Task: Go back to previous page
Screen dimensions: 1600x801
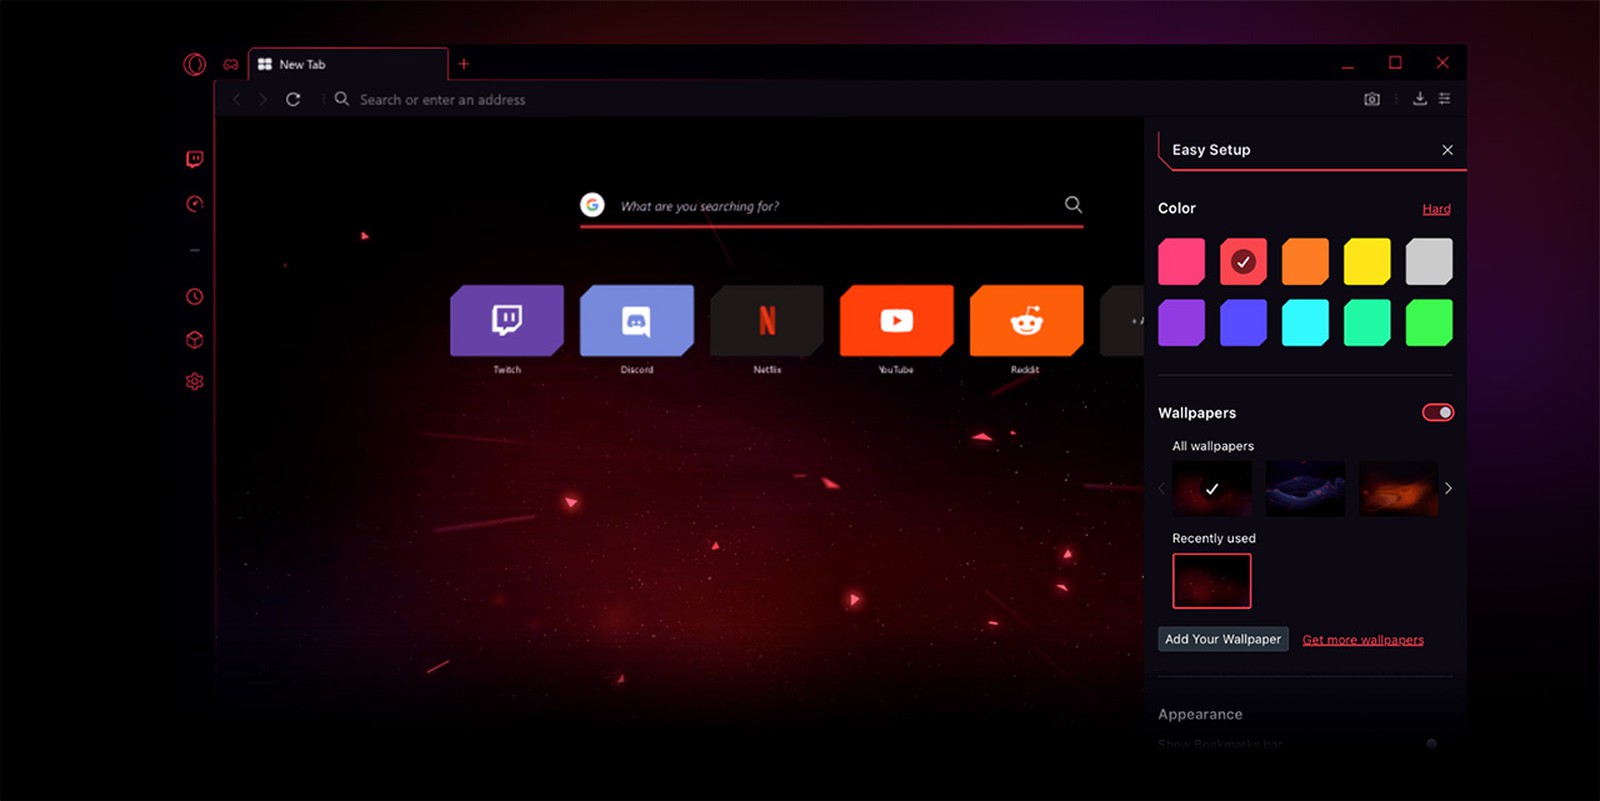Action: [x=237, y=99]
